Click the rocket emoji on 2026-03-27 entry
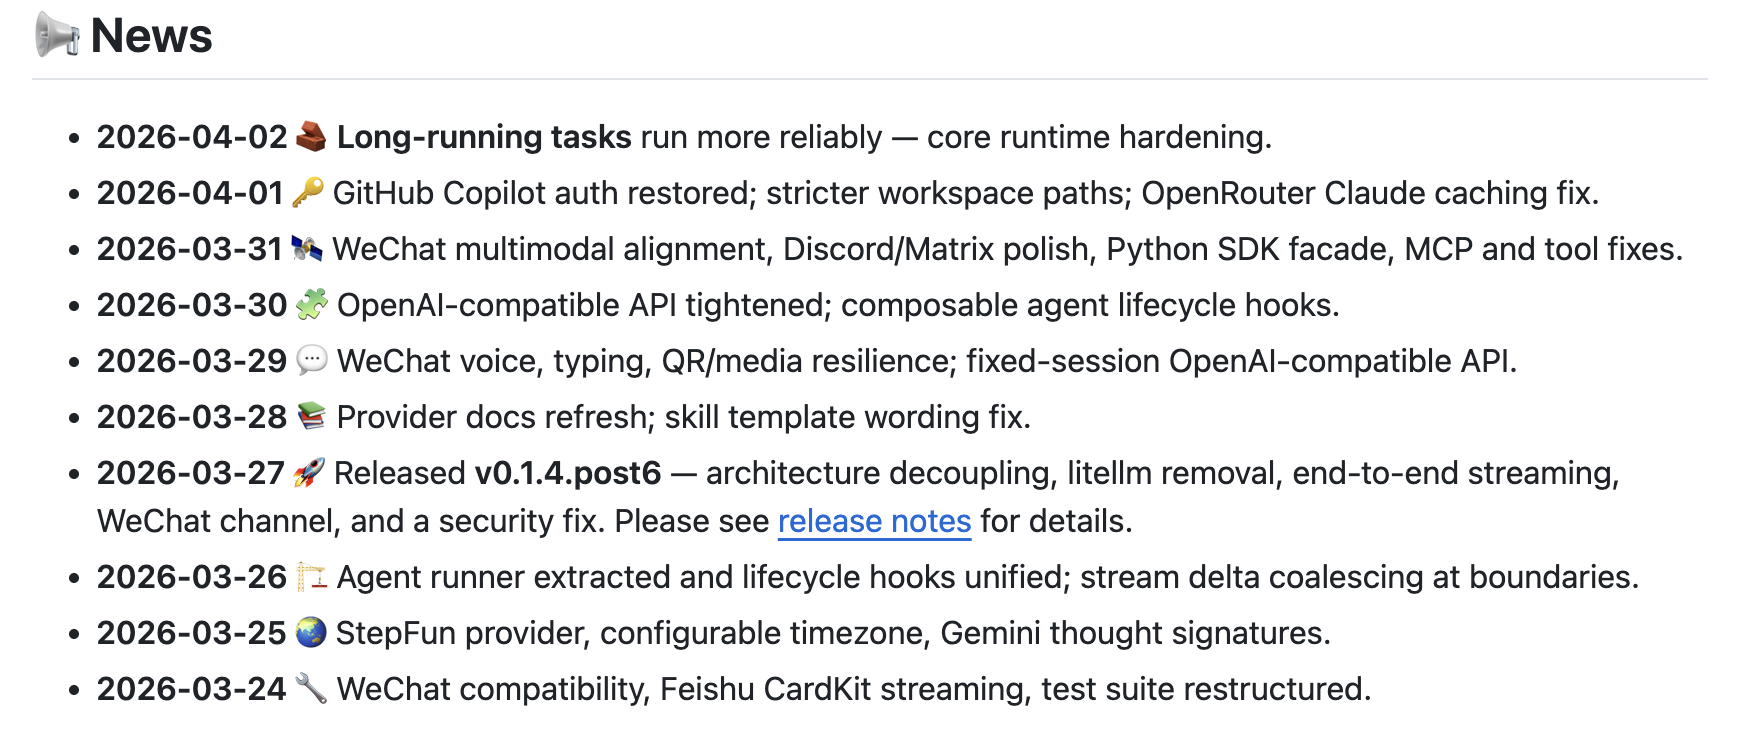Viewport: 1738px width, 736px height. click(309, 473)
